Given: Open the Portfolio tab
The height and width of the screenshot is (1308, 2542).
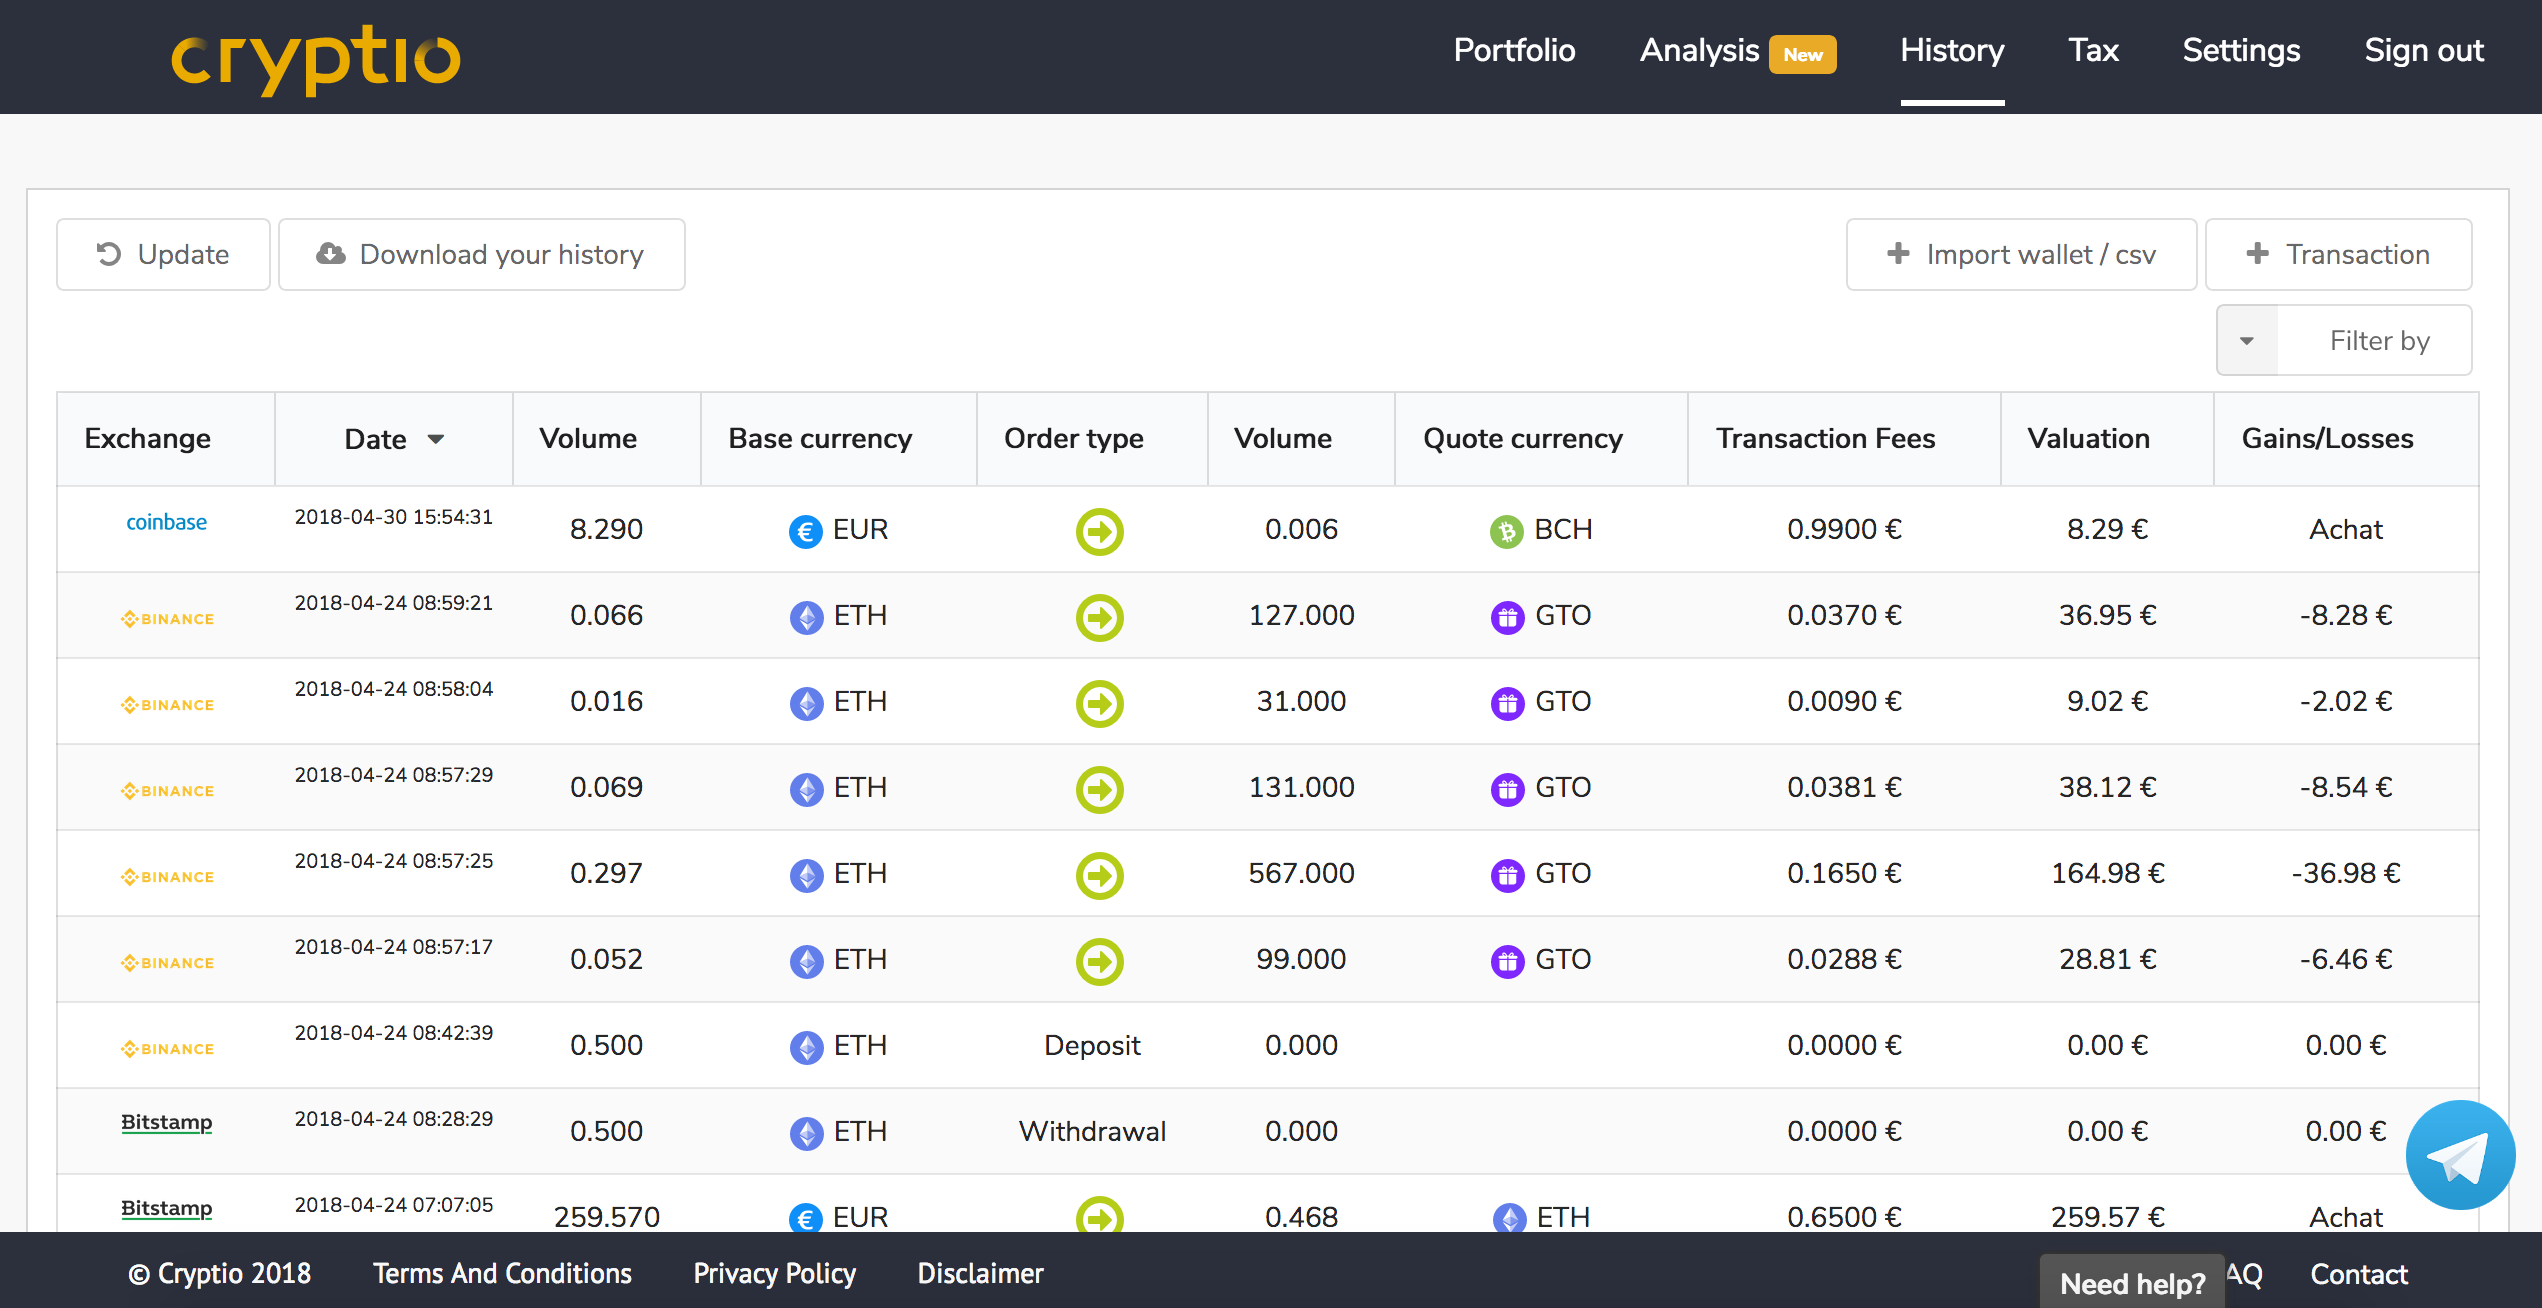Looking at the screenshot, I should pyautogui.click(x=1514, y=50).
